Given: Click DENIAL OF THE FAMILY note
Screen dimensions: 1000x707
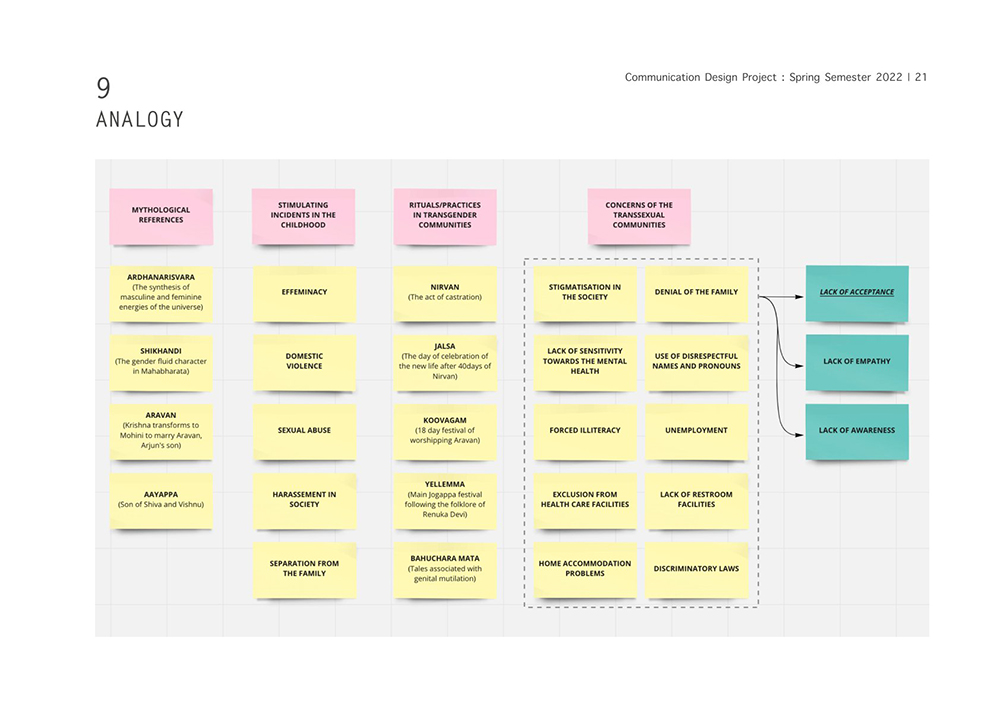Looking at the screenshot, I should 696,293.
